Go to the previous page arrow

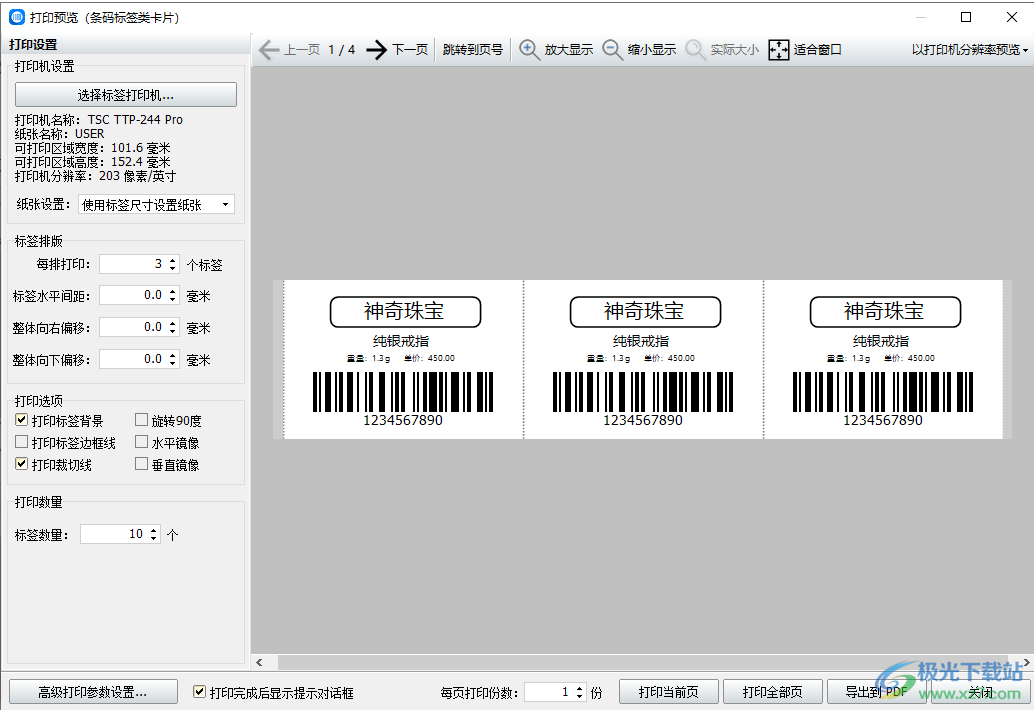pos(268,50)
